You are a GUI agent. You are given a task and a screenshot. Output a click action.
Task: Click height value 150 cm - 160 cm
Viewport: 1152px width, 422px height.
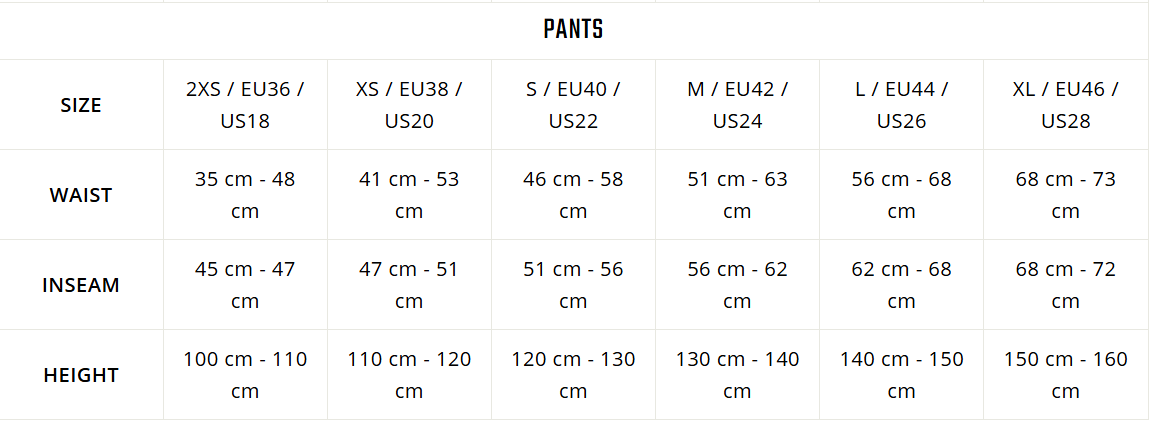tap(1065, 375)
